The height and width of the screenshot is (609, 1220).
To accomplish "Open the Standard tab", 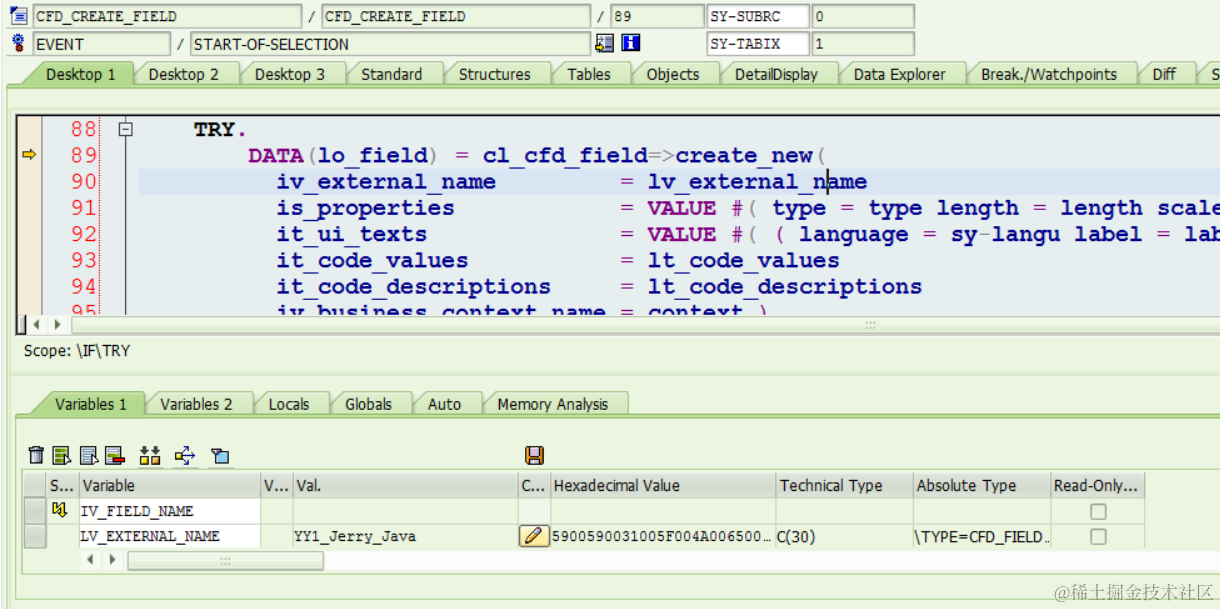I will click(x=392, y=74).
